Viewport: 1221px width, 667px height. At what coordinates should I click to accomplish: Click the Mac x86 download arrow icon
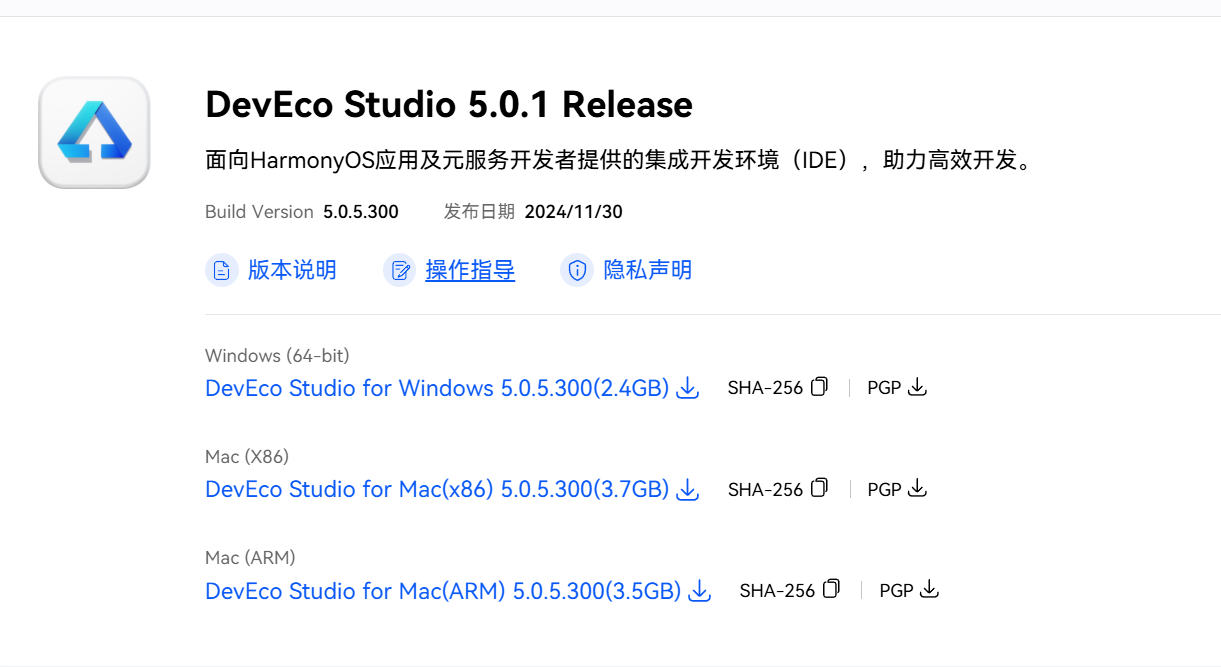pyautogui.click(x=688, y=489)
